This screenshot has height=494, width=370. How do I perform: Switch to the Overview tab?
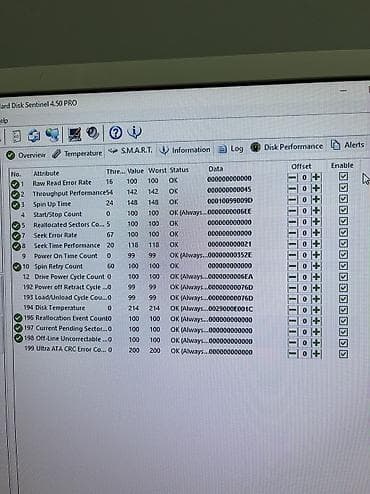point(26,155)
